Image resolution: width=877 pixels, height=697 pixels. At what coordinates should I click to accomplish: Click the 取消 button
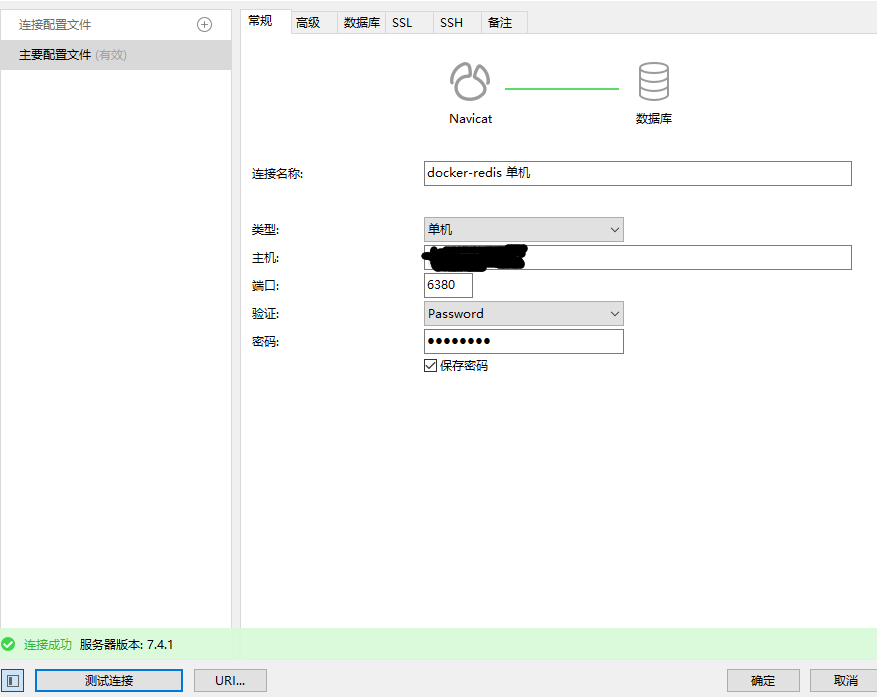coord(845,681)
